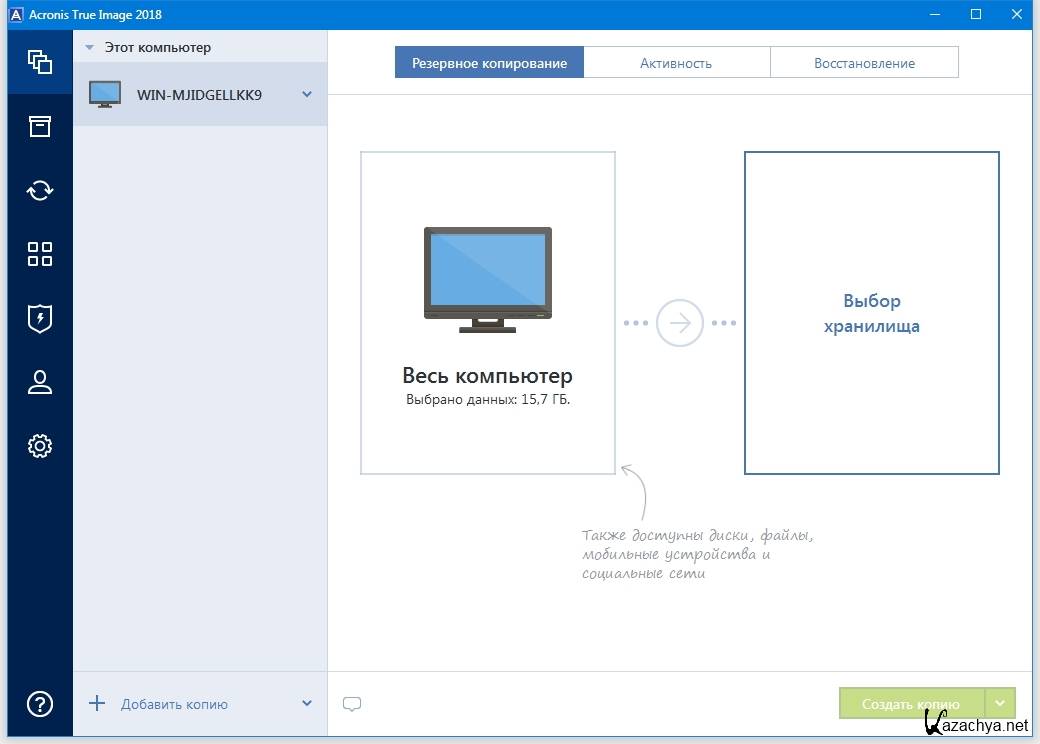Open dropdown arrow beside 'Создать копию' button
The height and width of the screenshot is (744, 1040).
tap(1000, 703)
